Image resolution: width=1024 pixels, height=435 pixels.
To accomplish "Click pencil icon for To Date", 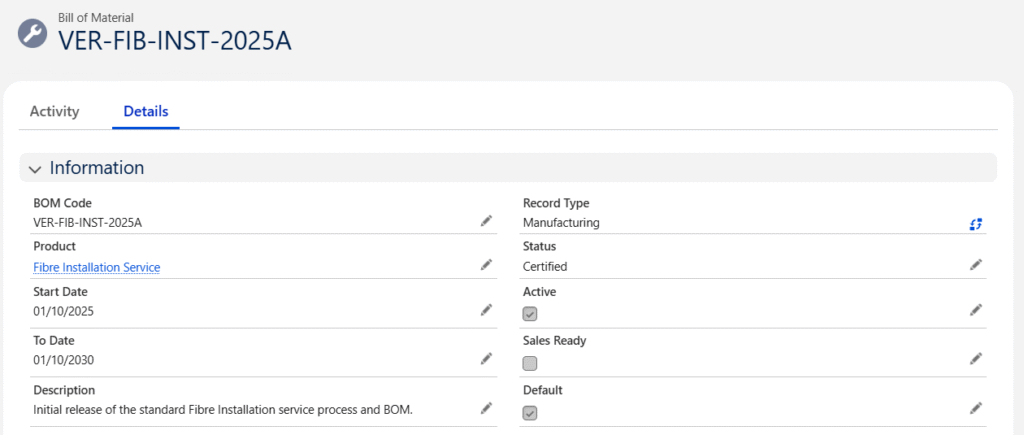I will [x=486, y=358].
